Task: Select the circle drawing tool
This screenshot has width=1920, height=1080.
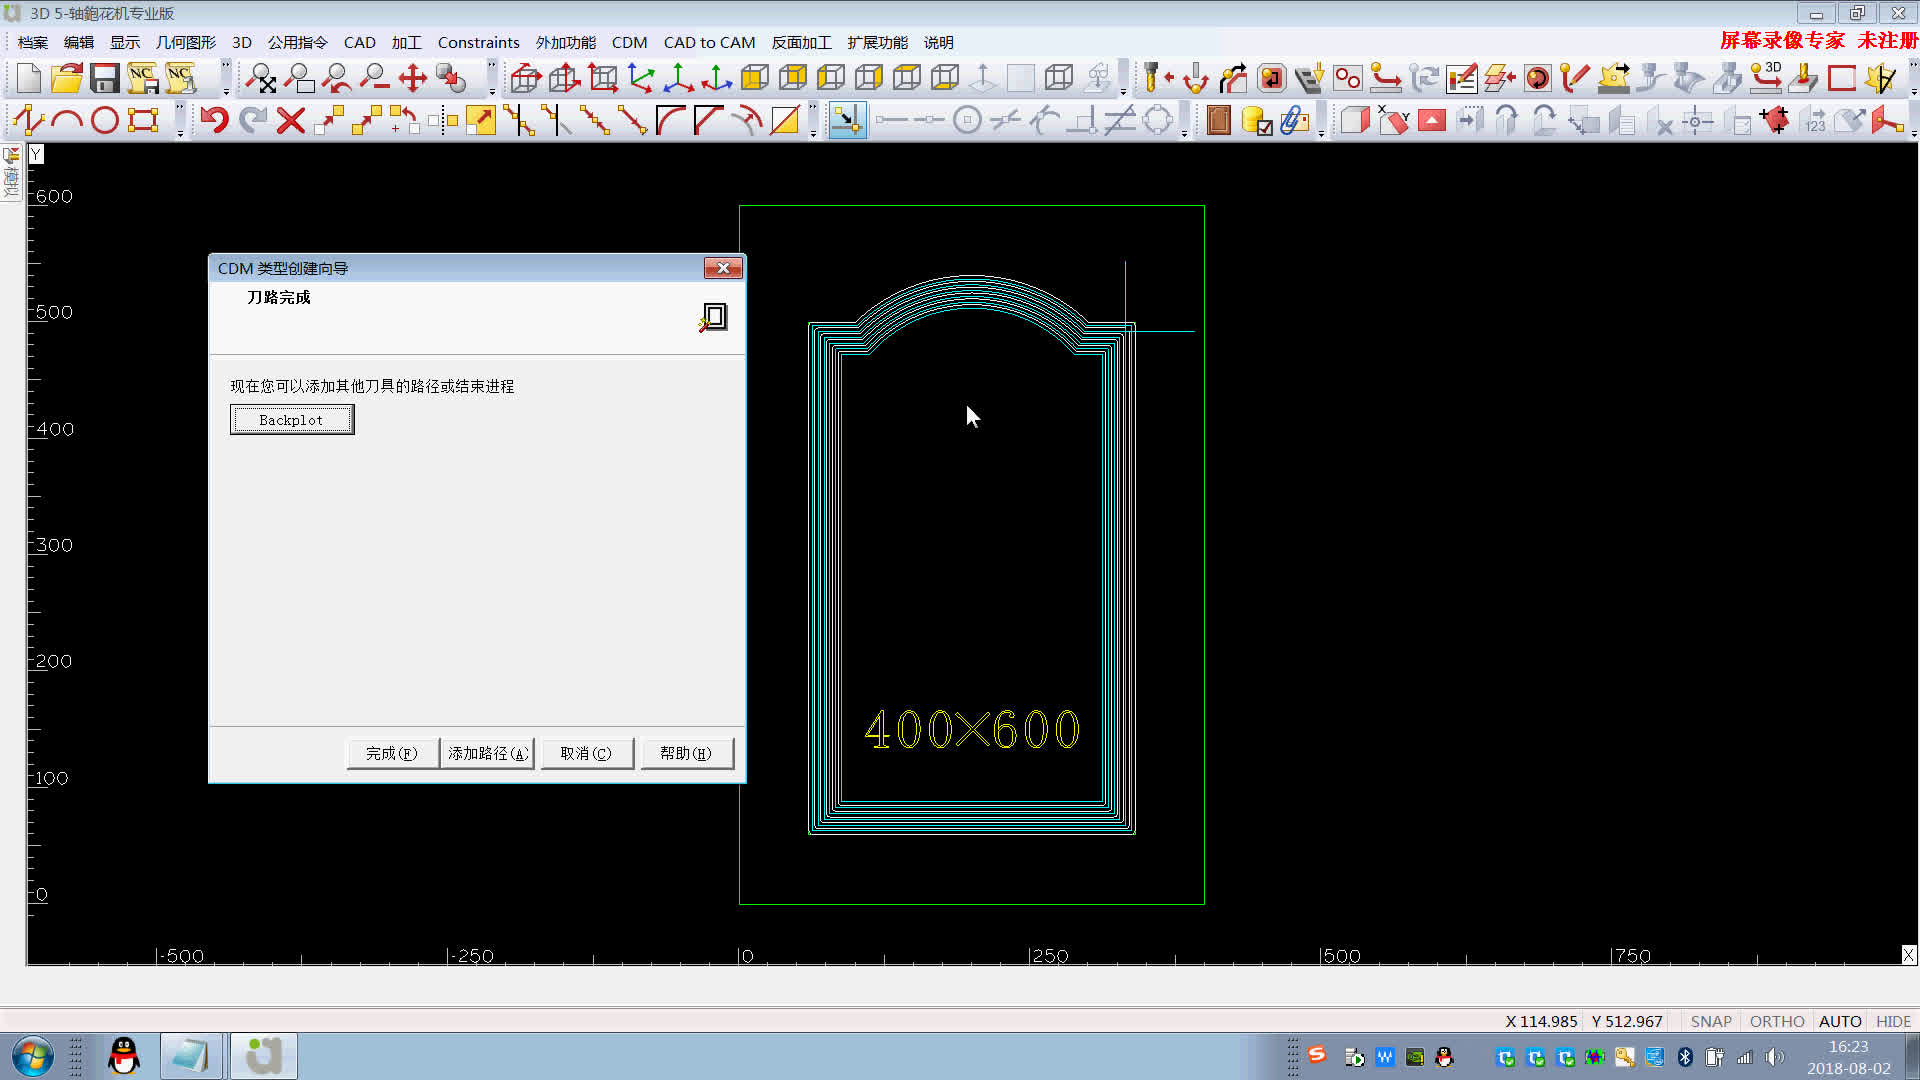Action: [x=104, y=120]
